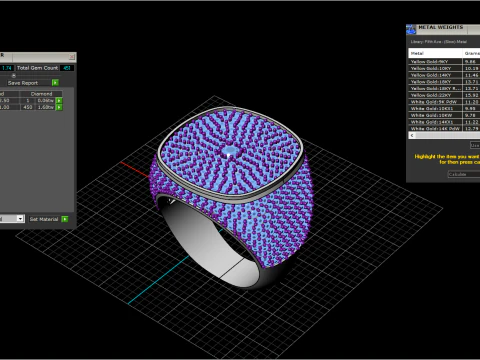The image size is (480, 360).
Task: Click the 'Metal' column header
Action: [x=435, y=53]
